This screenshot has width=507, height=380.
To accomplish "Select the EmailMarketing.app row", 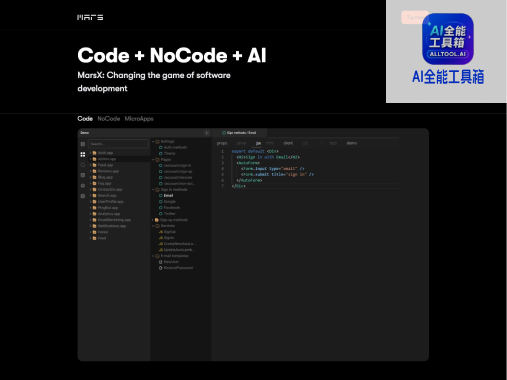I will 119,220.
